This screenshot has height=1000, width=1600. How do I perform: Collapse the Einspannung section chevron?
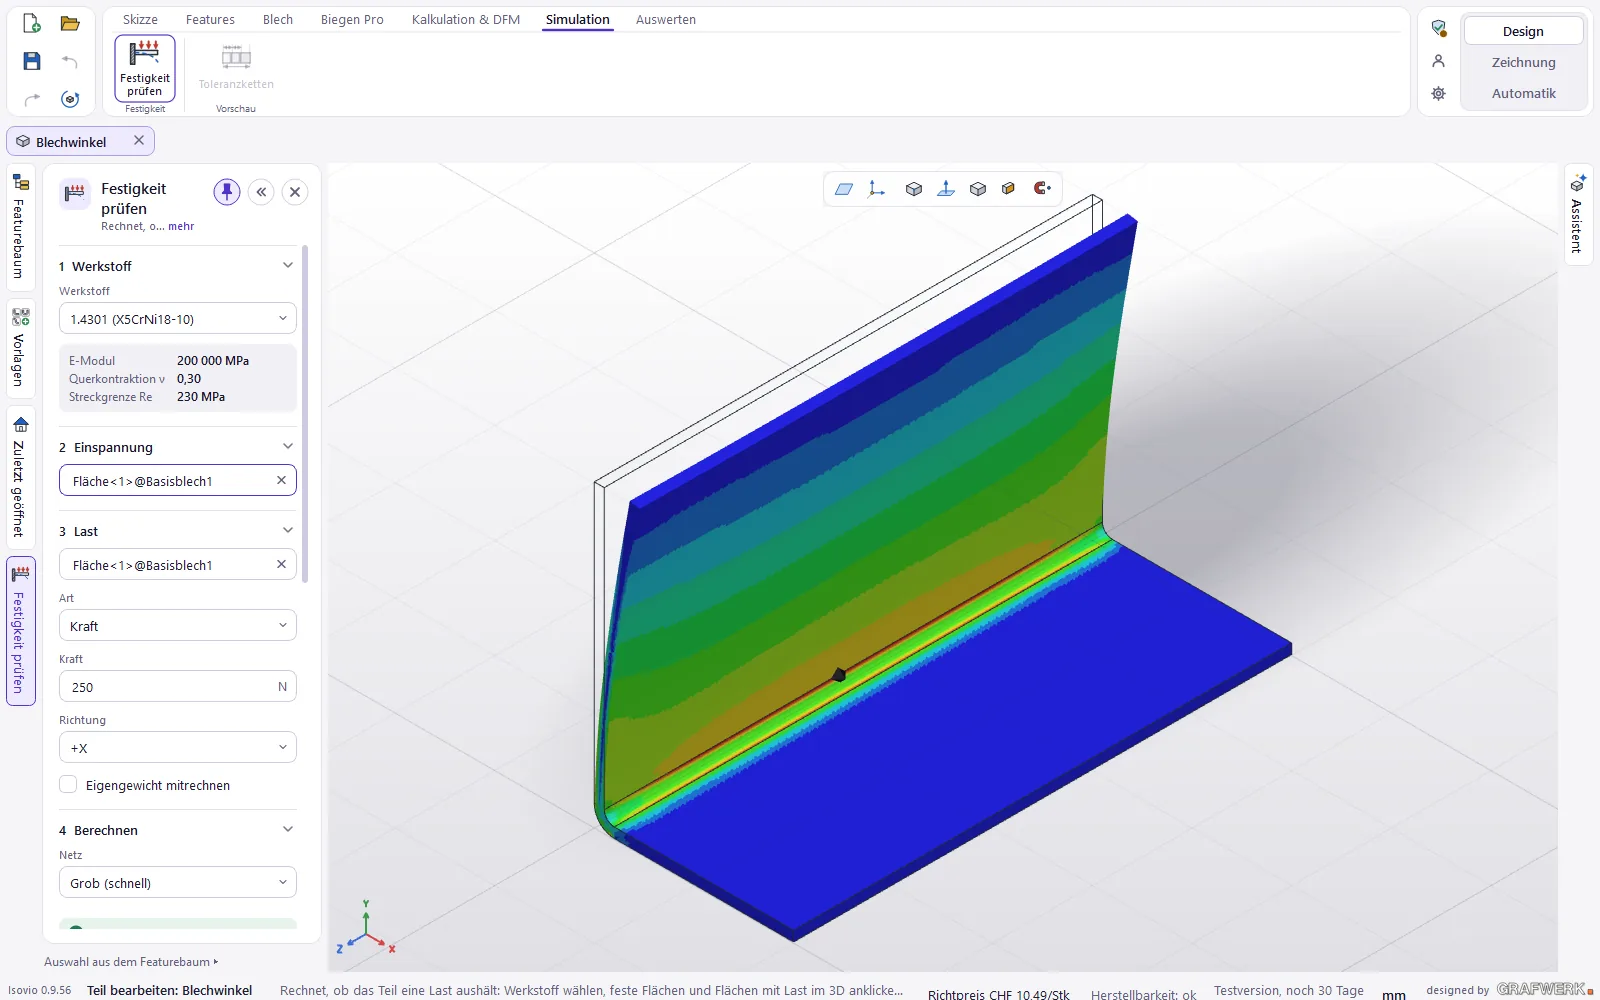click(288, 446)
